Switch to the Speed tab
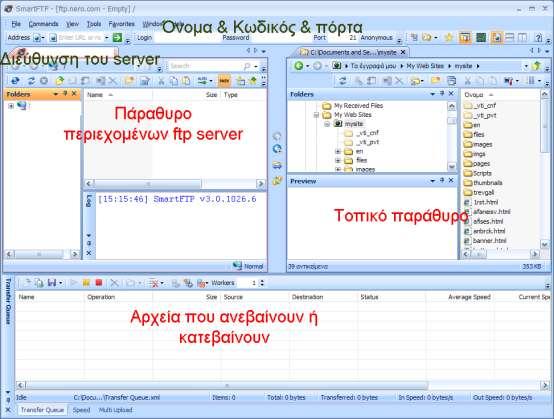Screen dimensions: 554x419 tap(81, 410)
